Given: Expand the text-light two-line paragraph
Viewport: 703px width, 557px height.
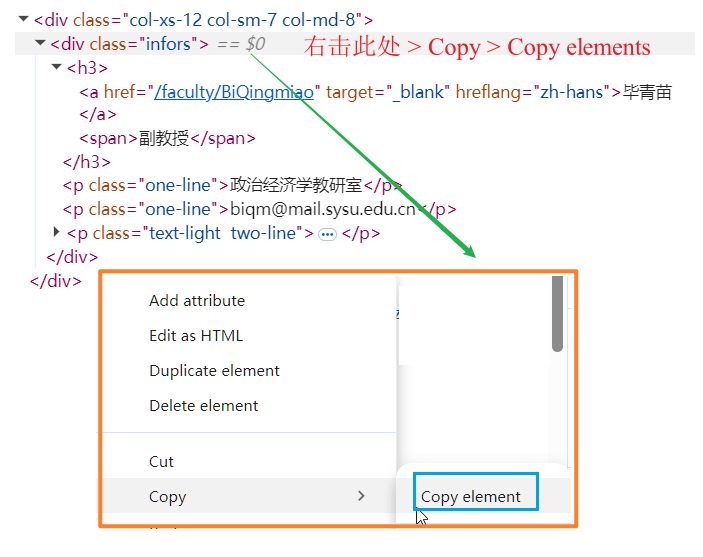Looking at the screenshot, I should (x=57, y=232).
